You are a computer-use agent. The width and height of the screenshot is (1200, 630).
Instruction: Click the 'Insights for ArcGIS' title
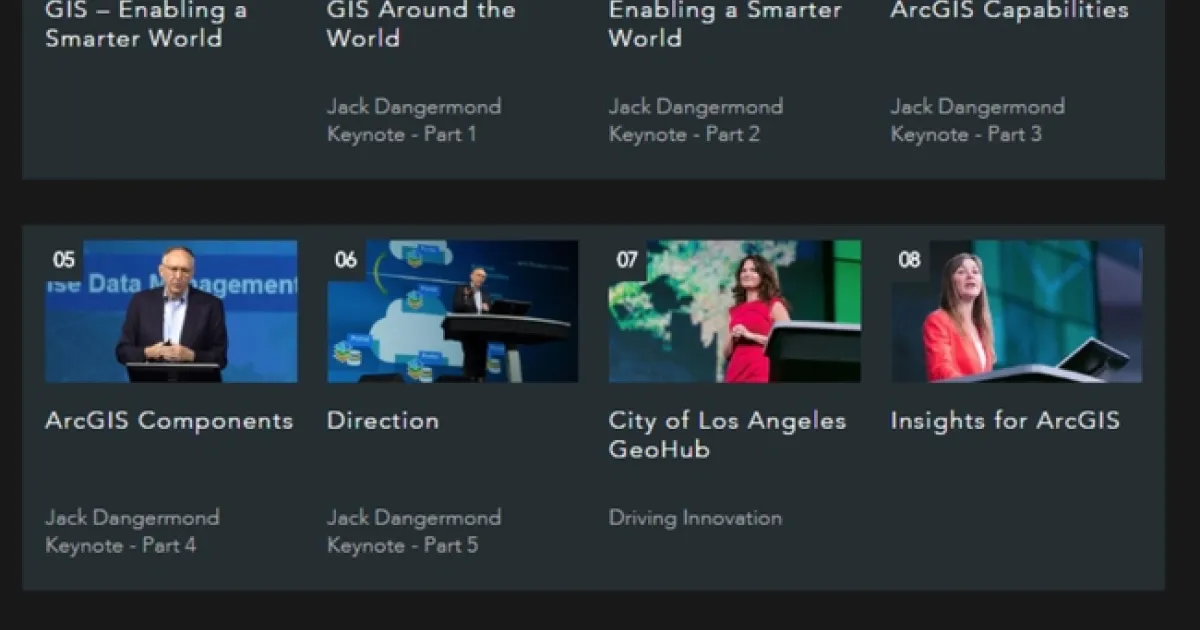(1005, 421)
